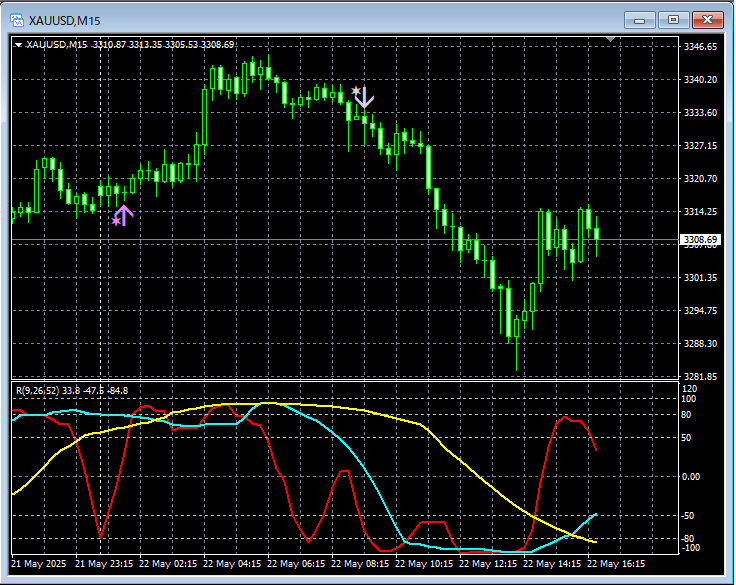Click the chart shift triangle marker at top
The image size is (736, 585).
[x=610, y=39]
